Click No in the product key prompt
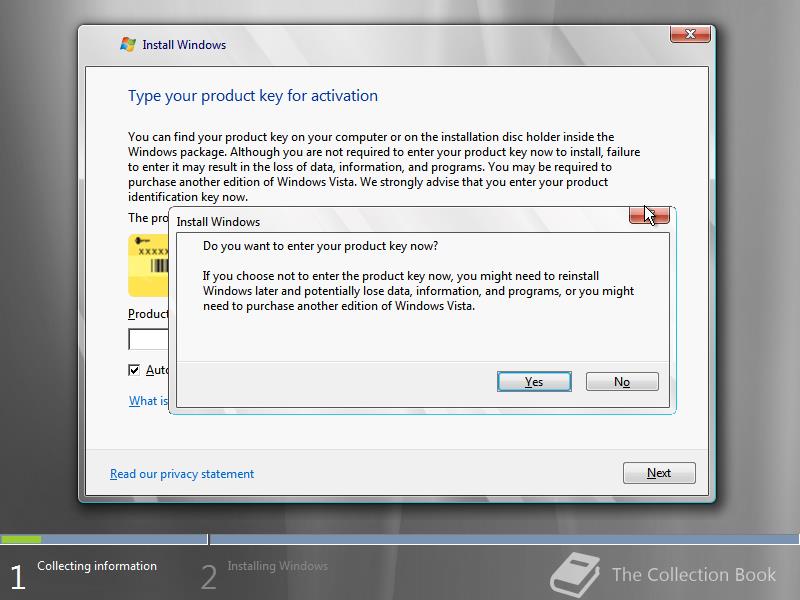 click(x=622, y=382)
